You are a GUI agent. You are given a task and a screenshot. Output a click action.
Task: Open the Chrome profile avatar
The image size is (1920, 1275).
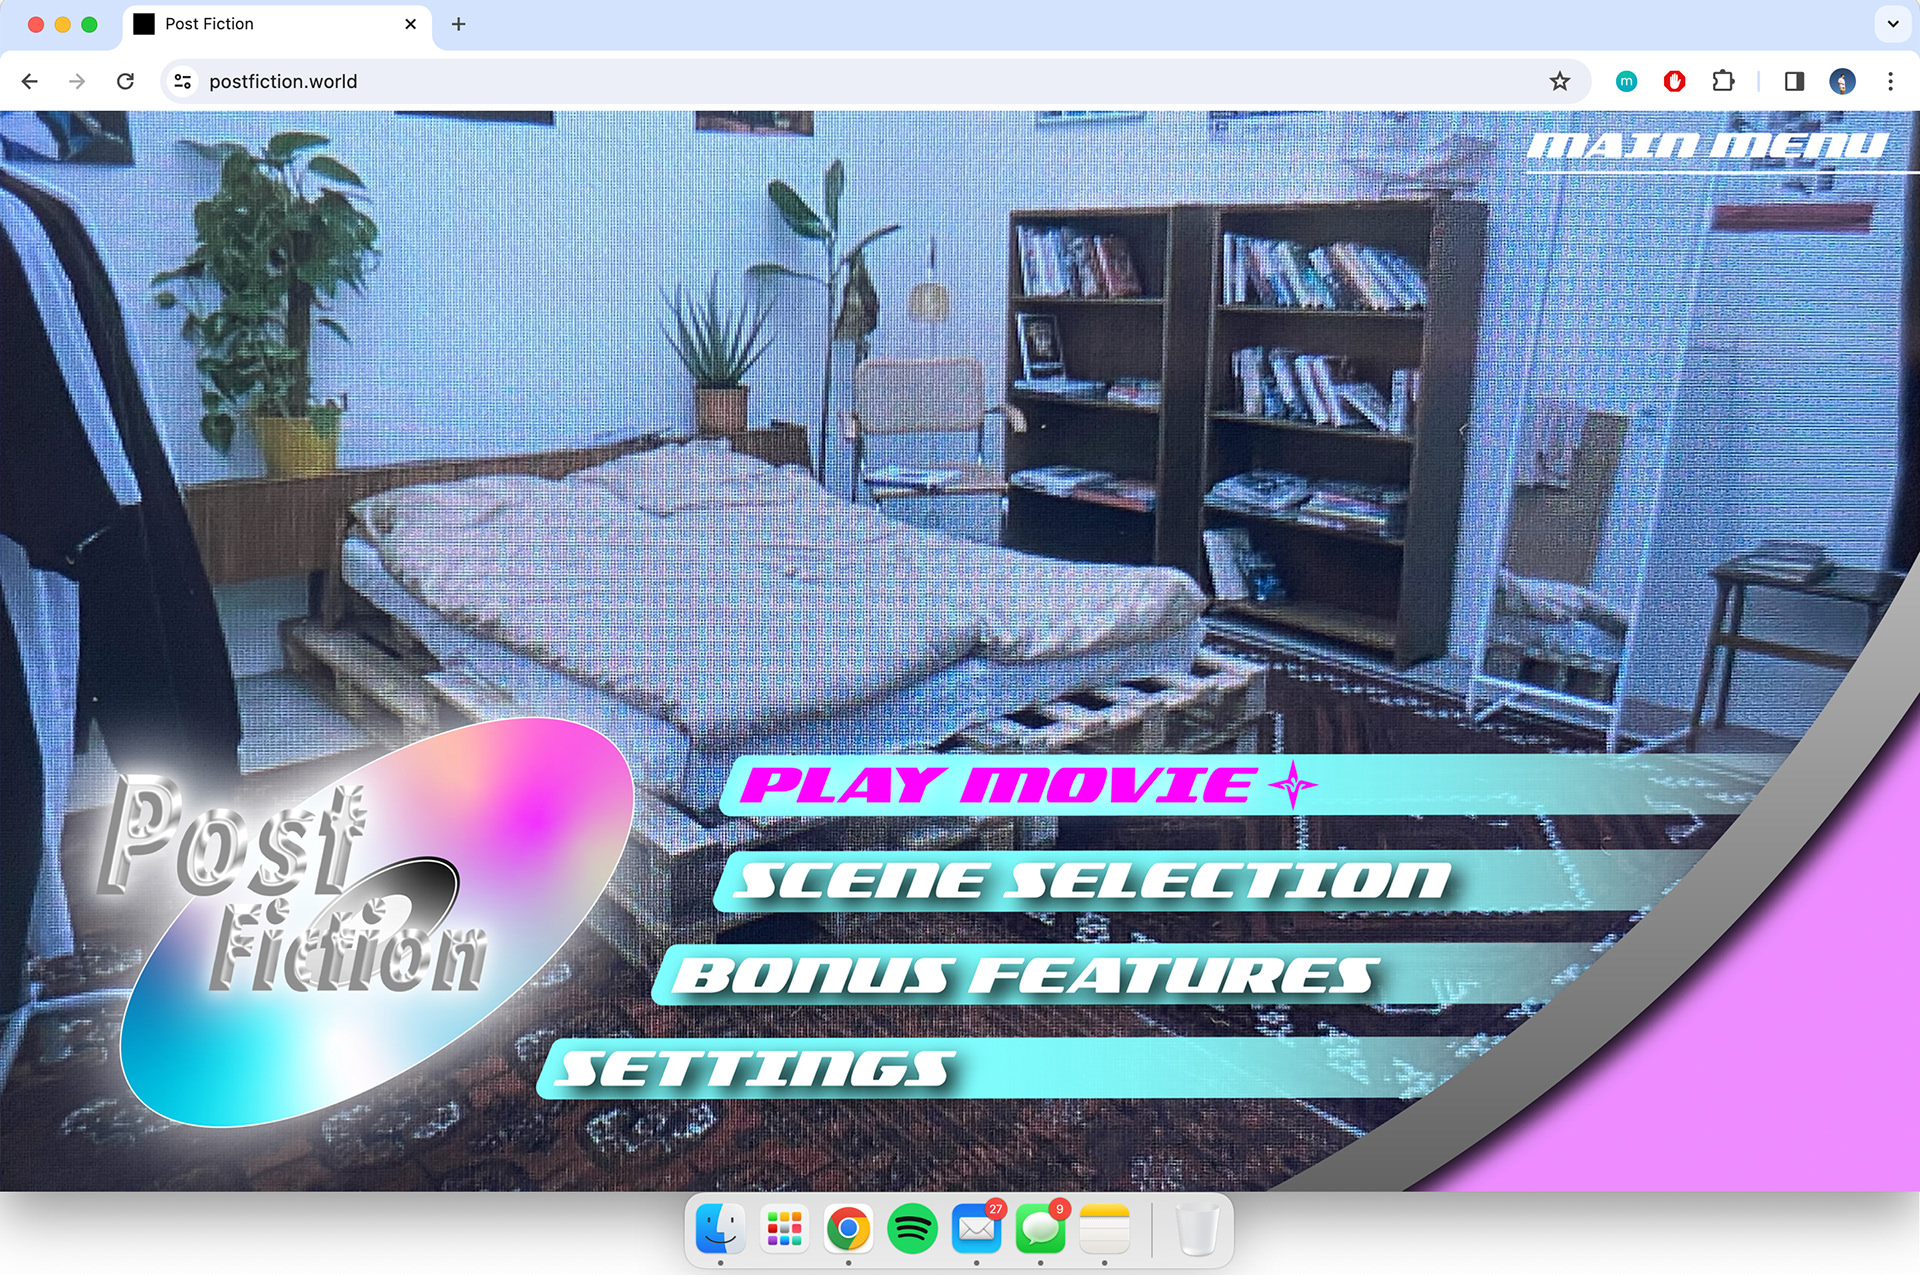1842,81
